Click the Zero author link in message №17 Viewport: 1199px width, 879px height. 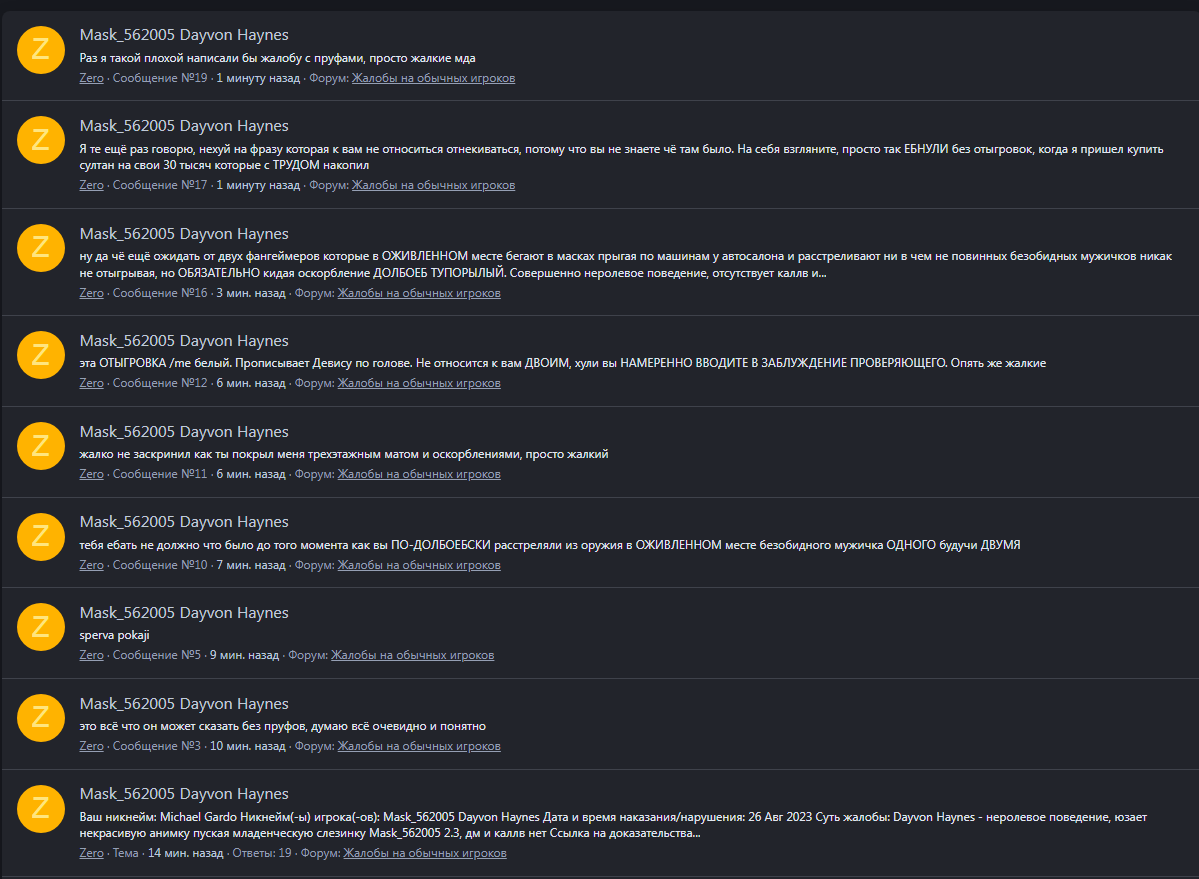click(91, 185)
